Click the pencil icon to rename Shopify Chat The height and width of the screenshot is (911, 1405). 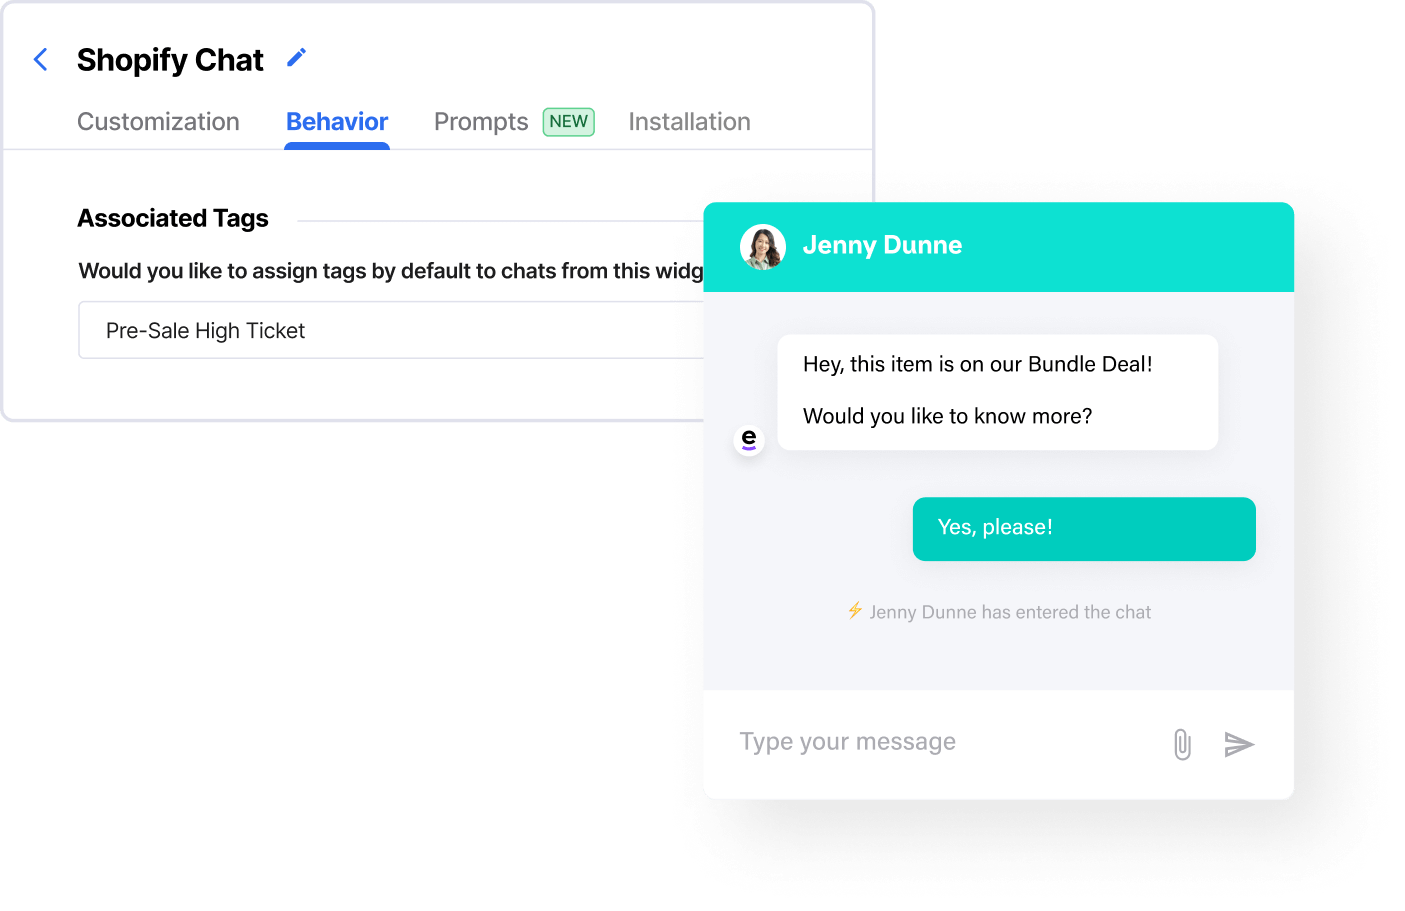point(296,58)
